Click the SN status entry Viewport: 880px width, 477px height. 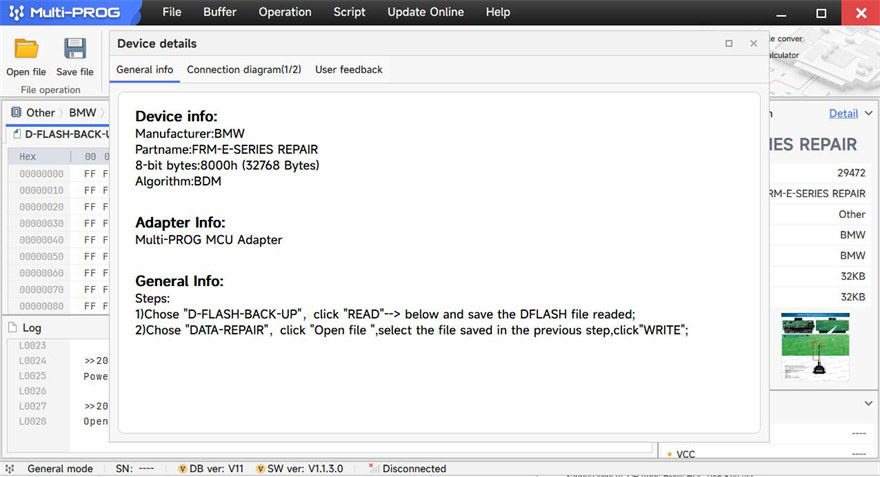135,469
